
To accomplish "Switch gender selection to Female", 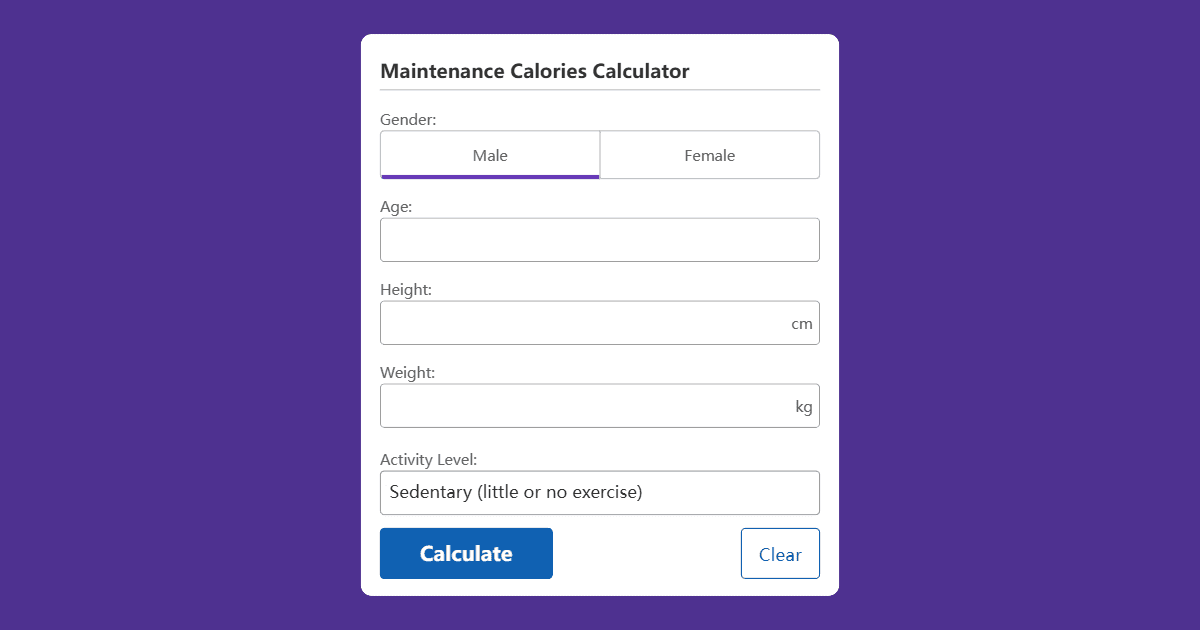I will pyautogui.click(x=709, y=155).
